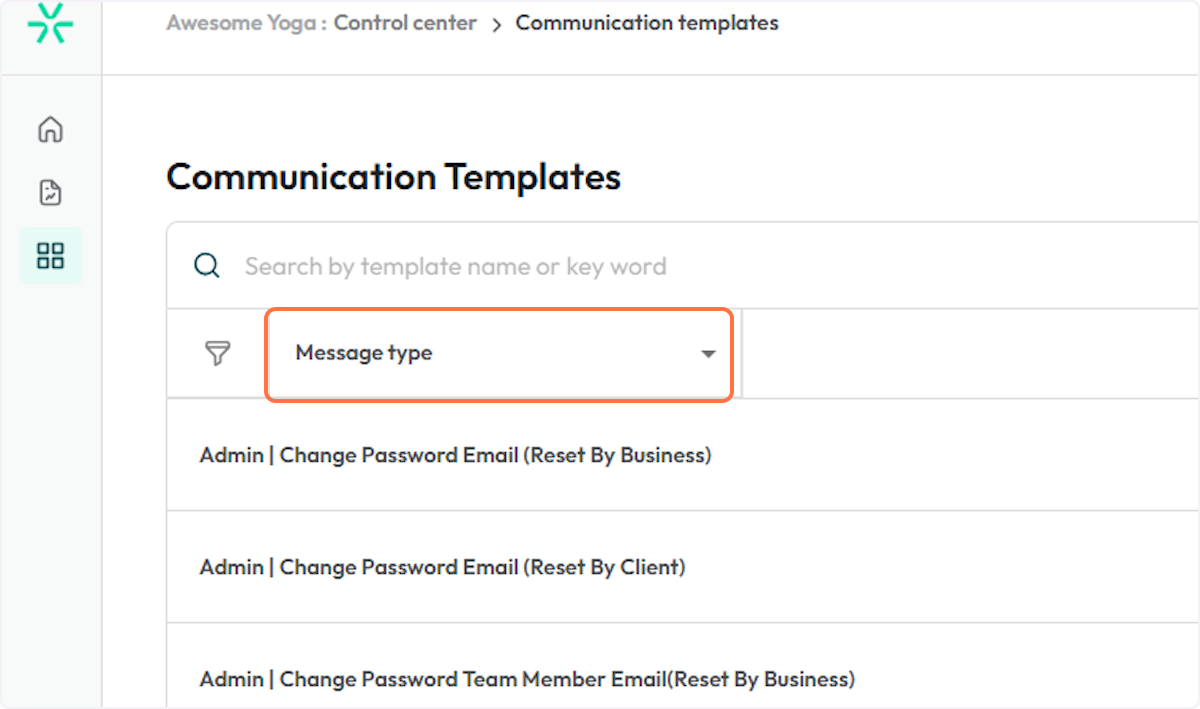Open Change Password Team Member Email template
Screen dimensions: 1200x709
[x=527, y=679]
